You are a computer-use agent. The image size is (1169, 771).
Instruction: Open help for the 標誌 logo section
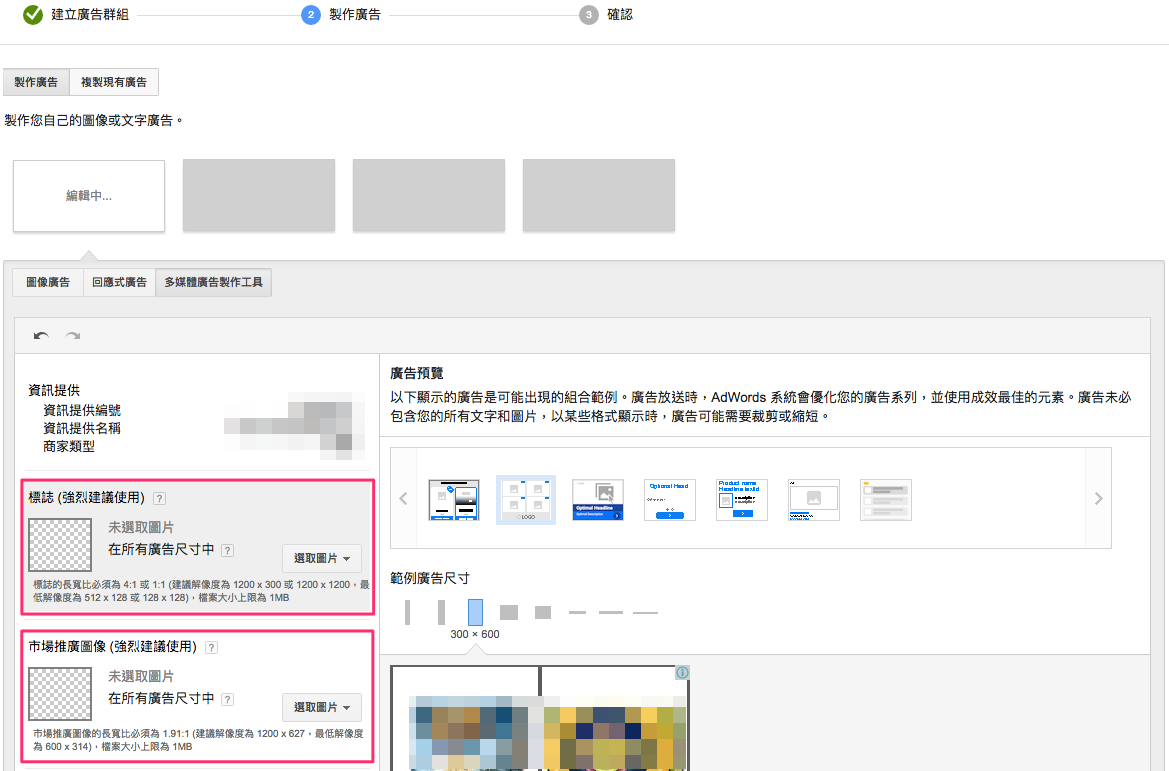(x=159, y=498)
